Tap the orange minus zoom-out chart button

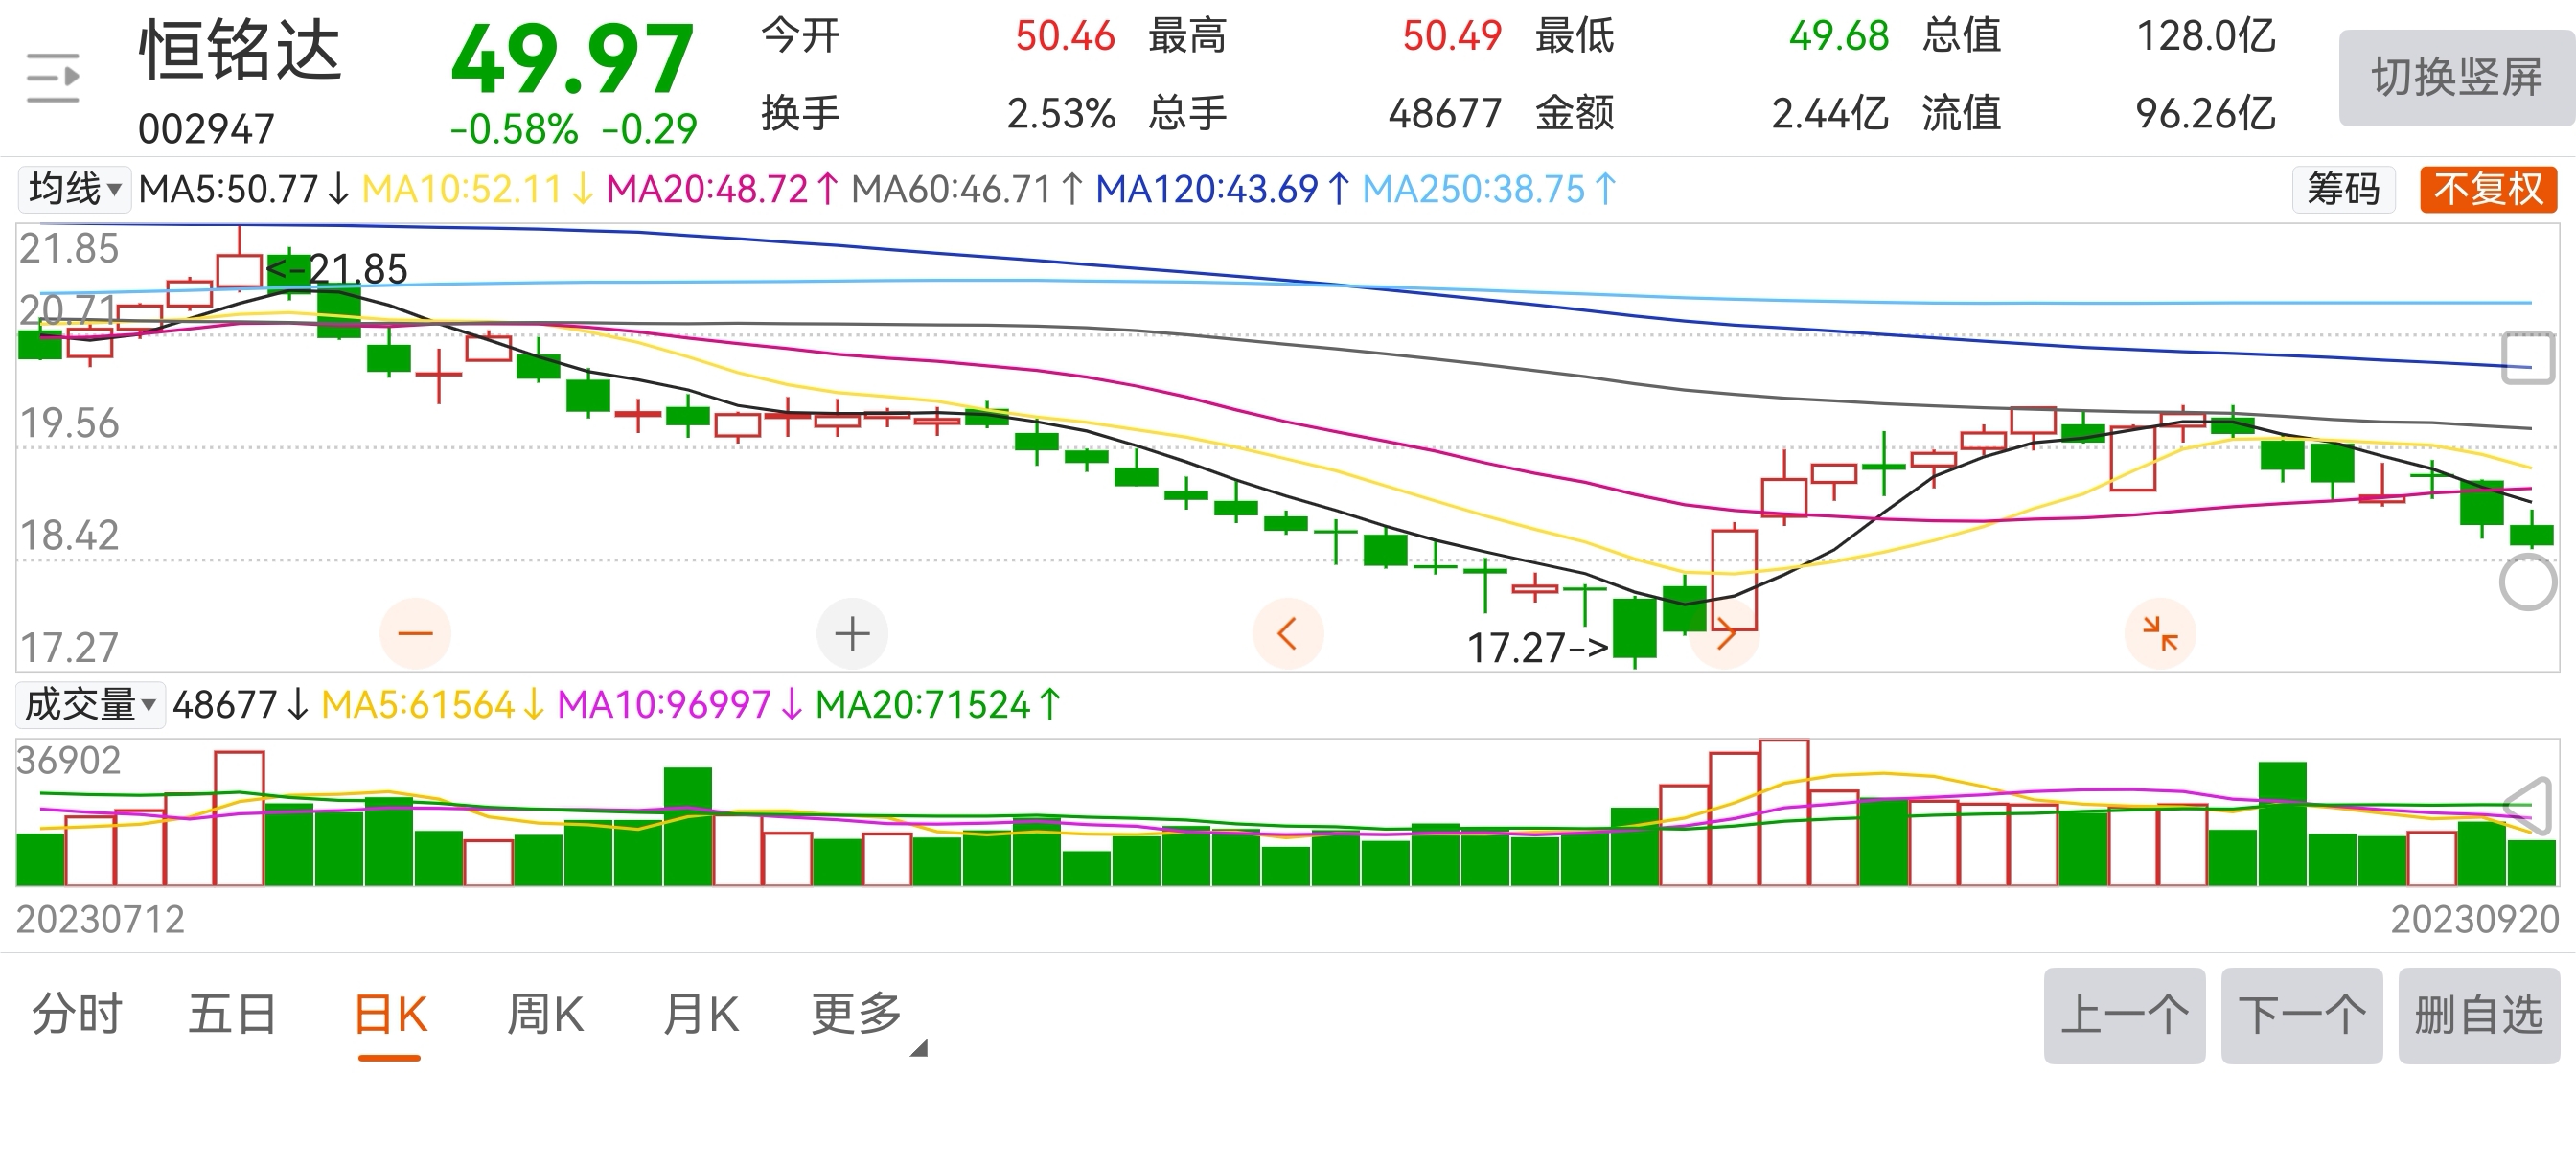point(415,633)
